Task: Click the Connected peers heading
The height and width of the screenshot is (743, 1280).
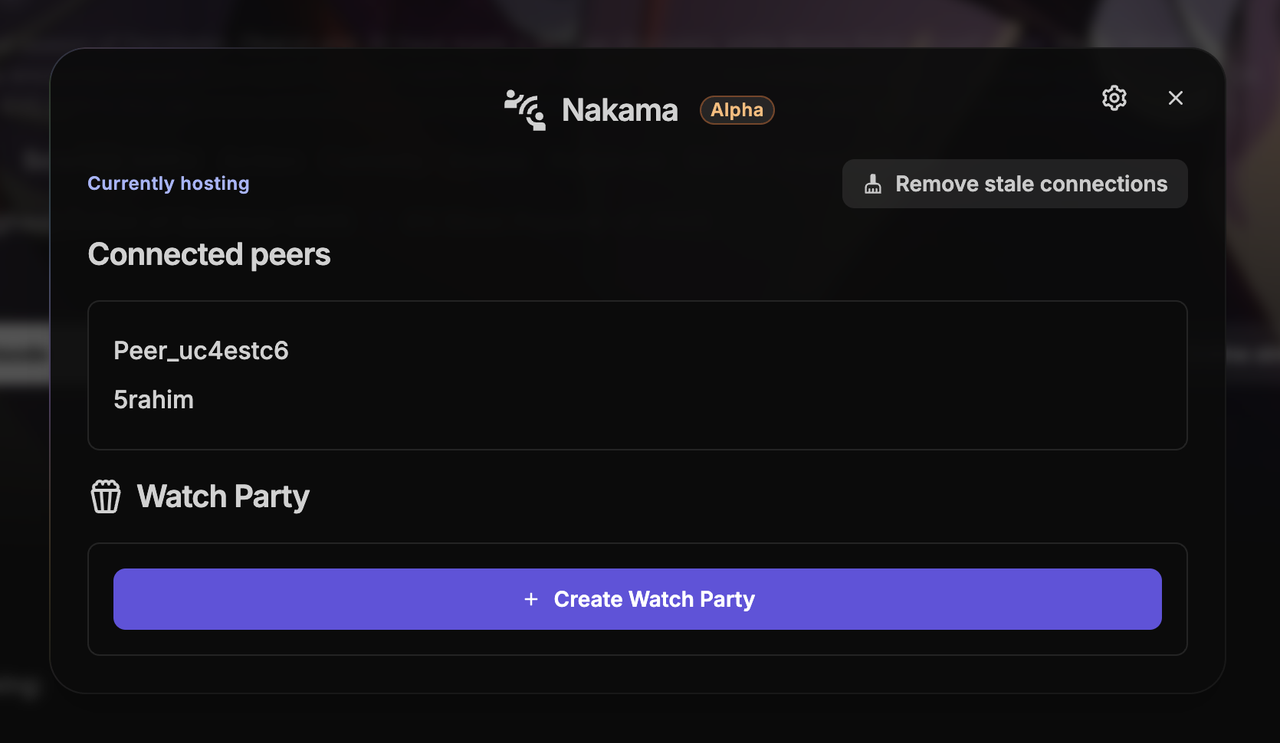Action: pos(209,254)
